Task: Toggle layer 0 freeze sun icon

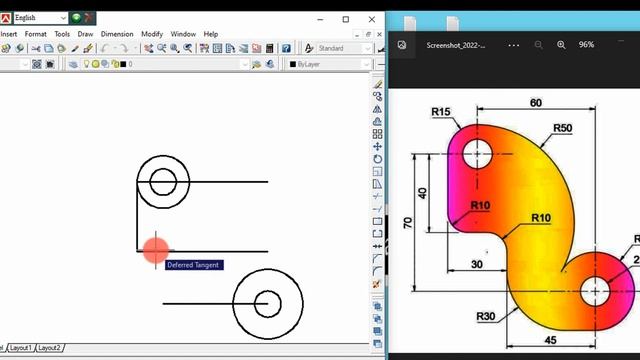Action: click(96, 64)
